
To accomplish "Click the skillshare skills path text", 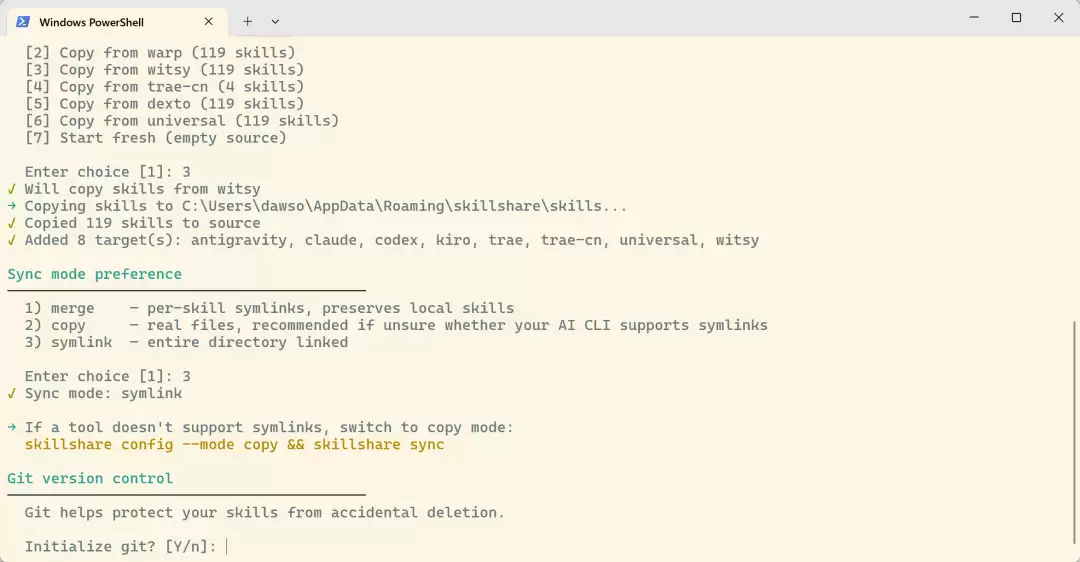I will coord(404,206).
